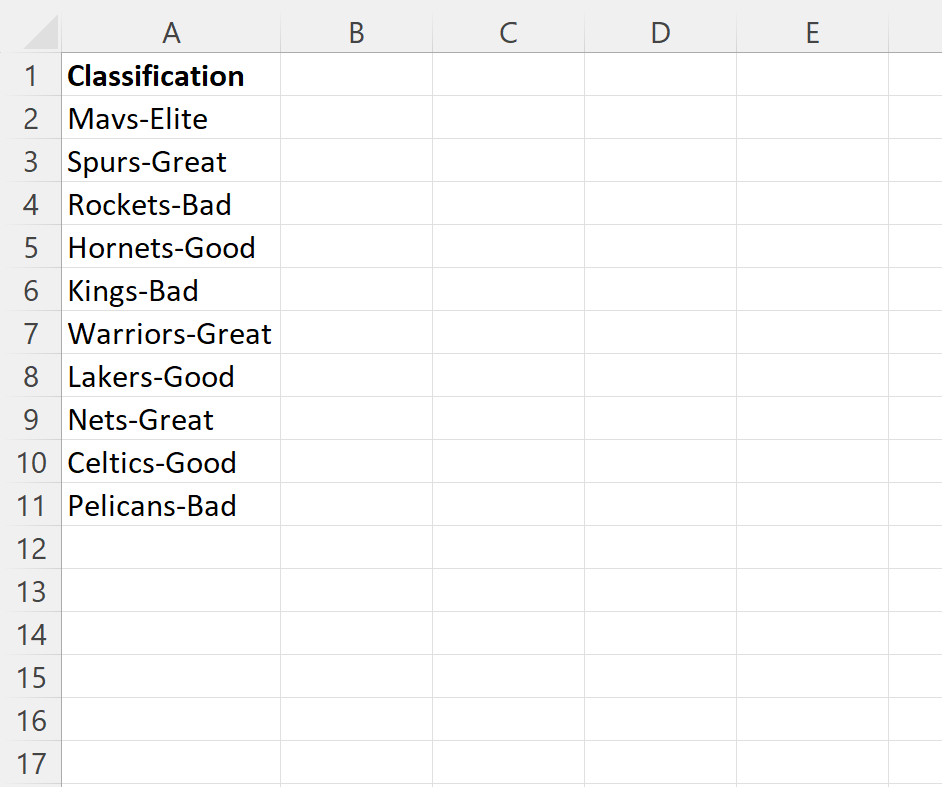
Task: Select row 11 header
Action: coord(31,505)
